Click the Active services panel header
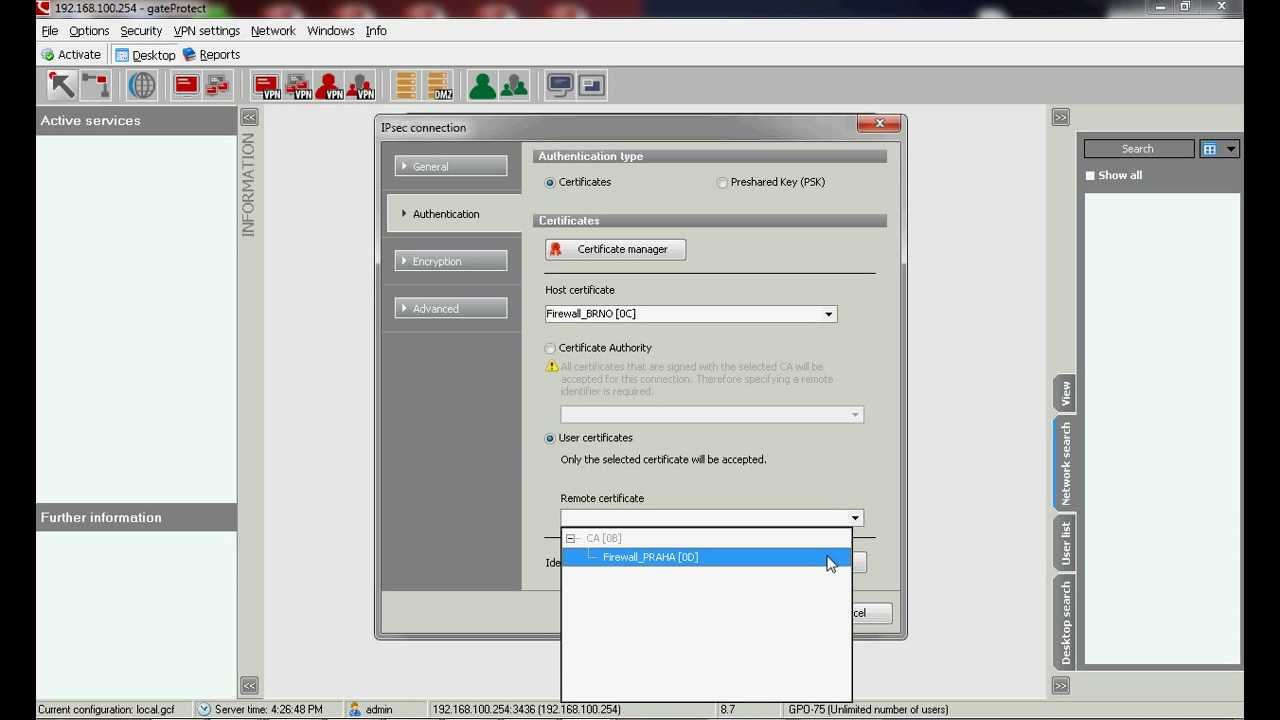The image size is (1280, 720). [x=137, y=120]
